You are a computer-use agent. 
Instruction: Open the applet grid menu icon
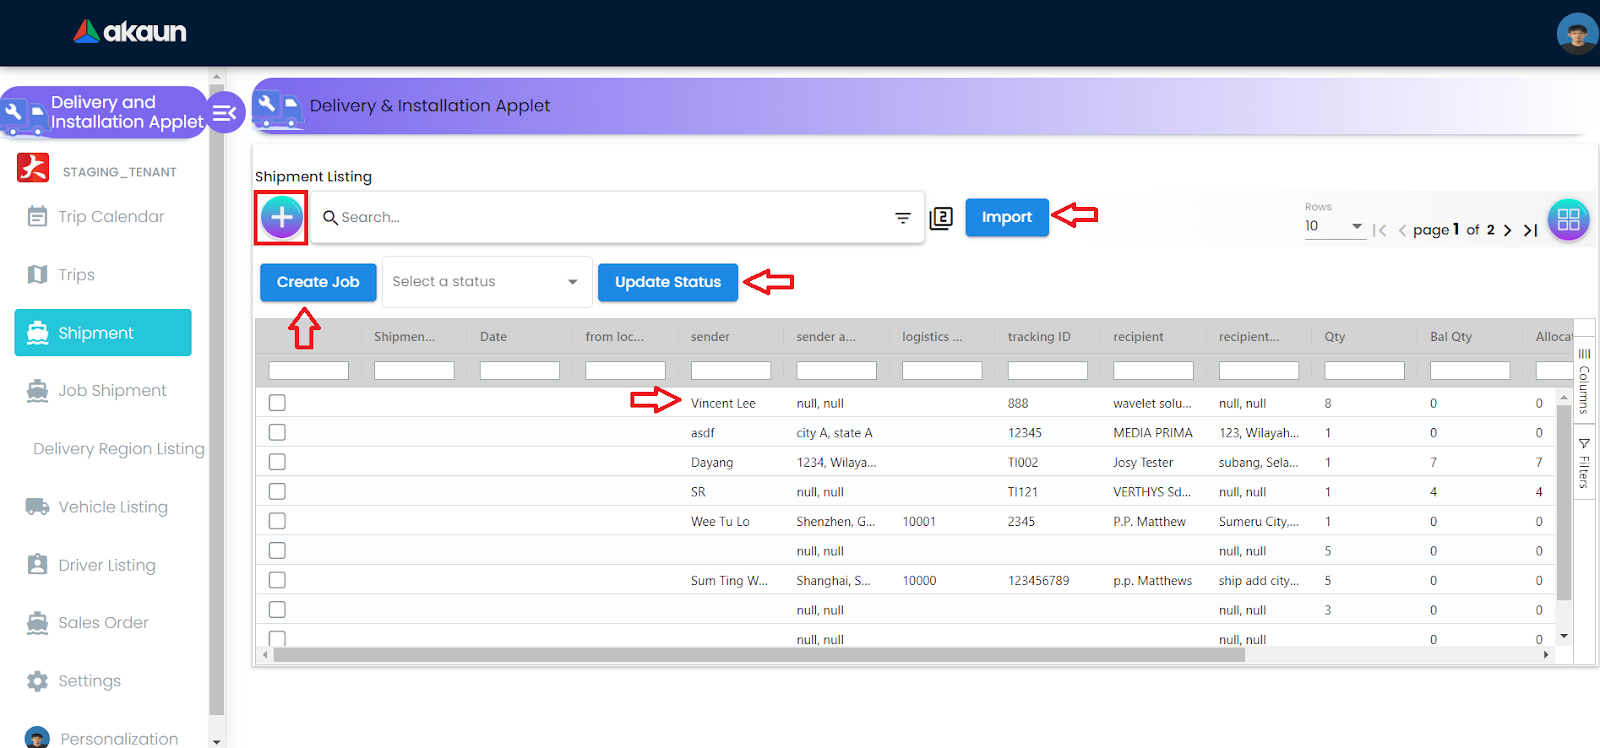1568,220
